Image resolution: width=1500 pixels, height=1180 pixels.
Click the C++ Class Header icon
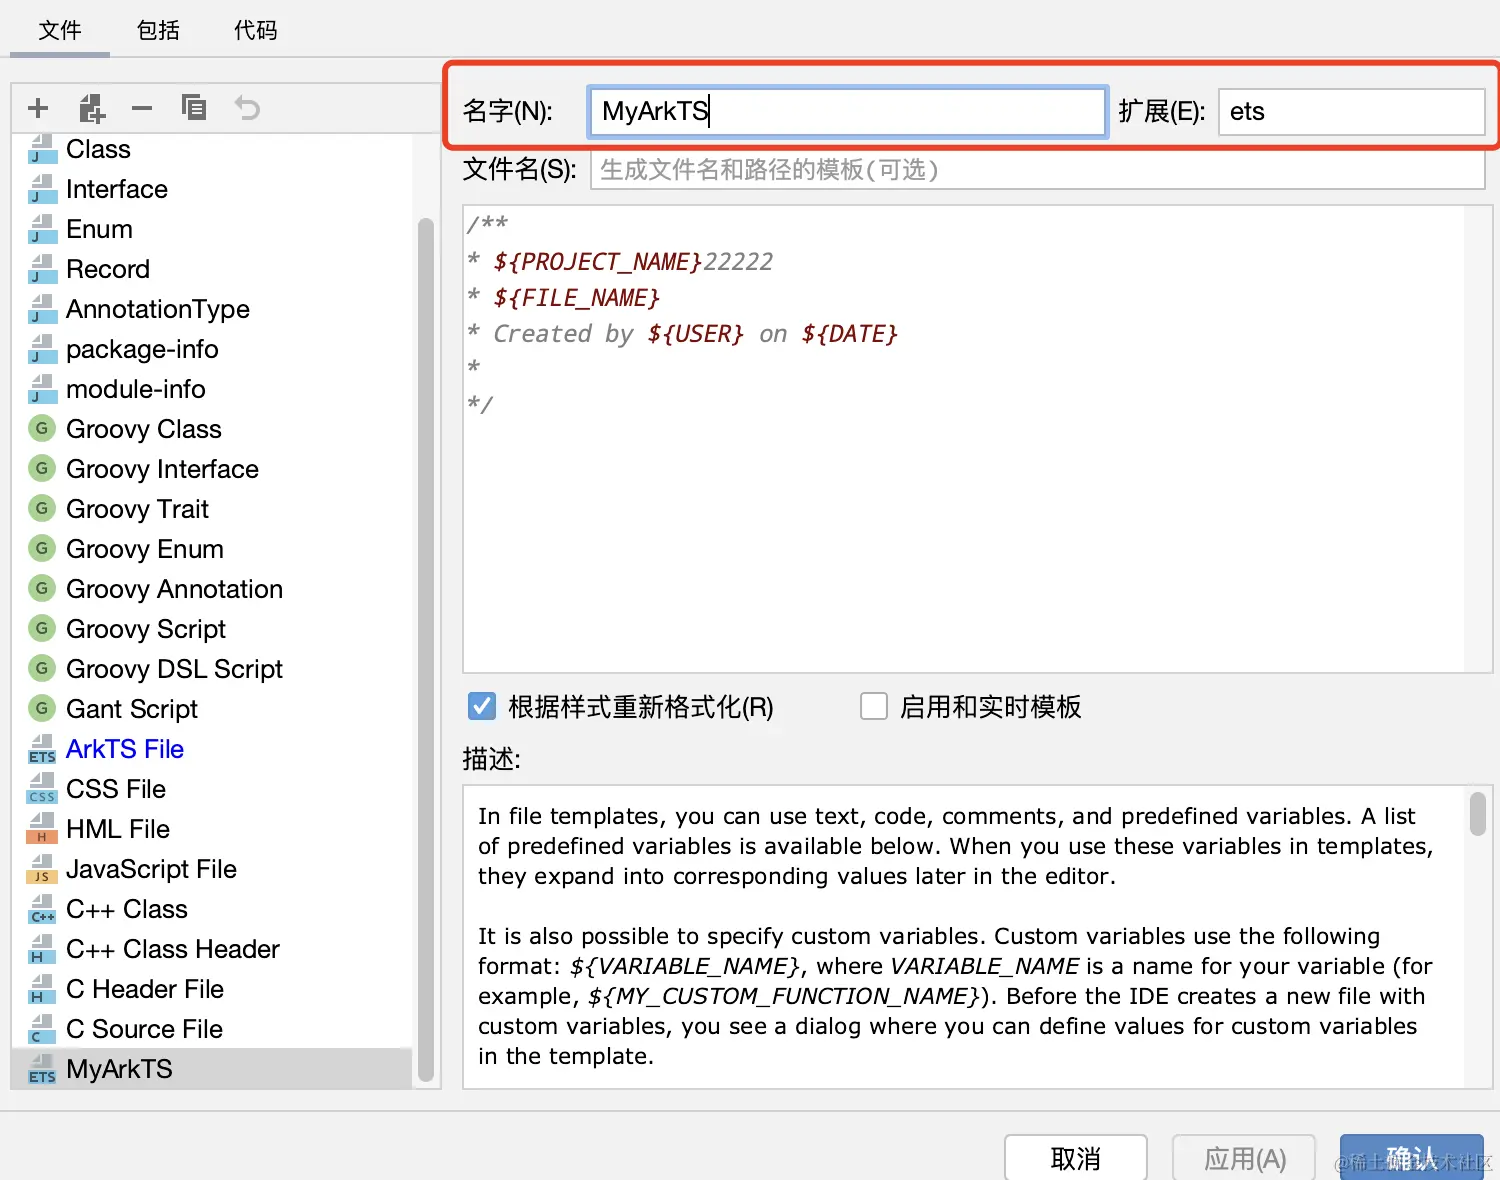[x=42, y=949]
